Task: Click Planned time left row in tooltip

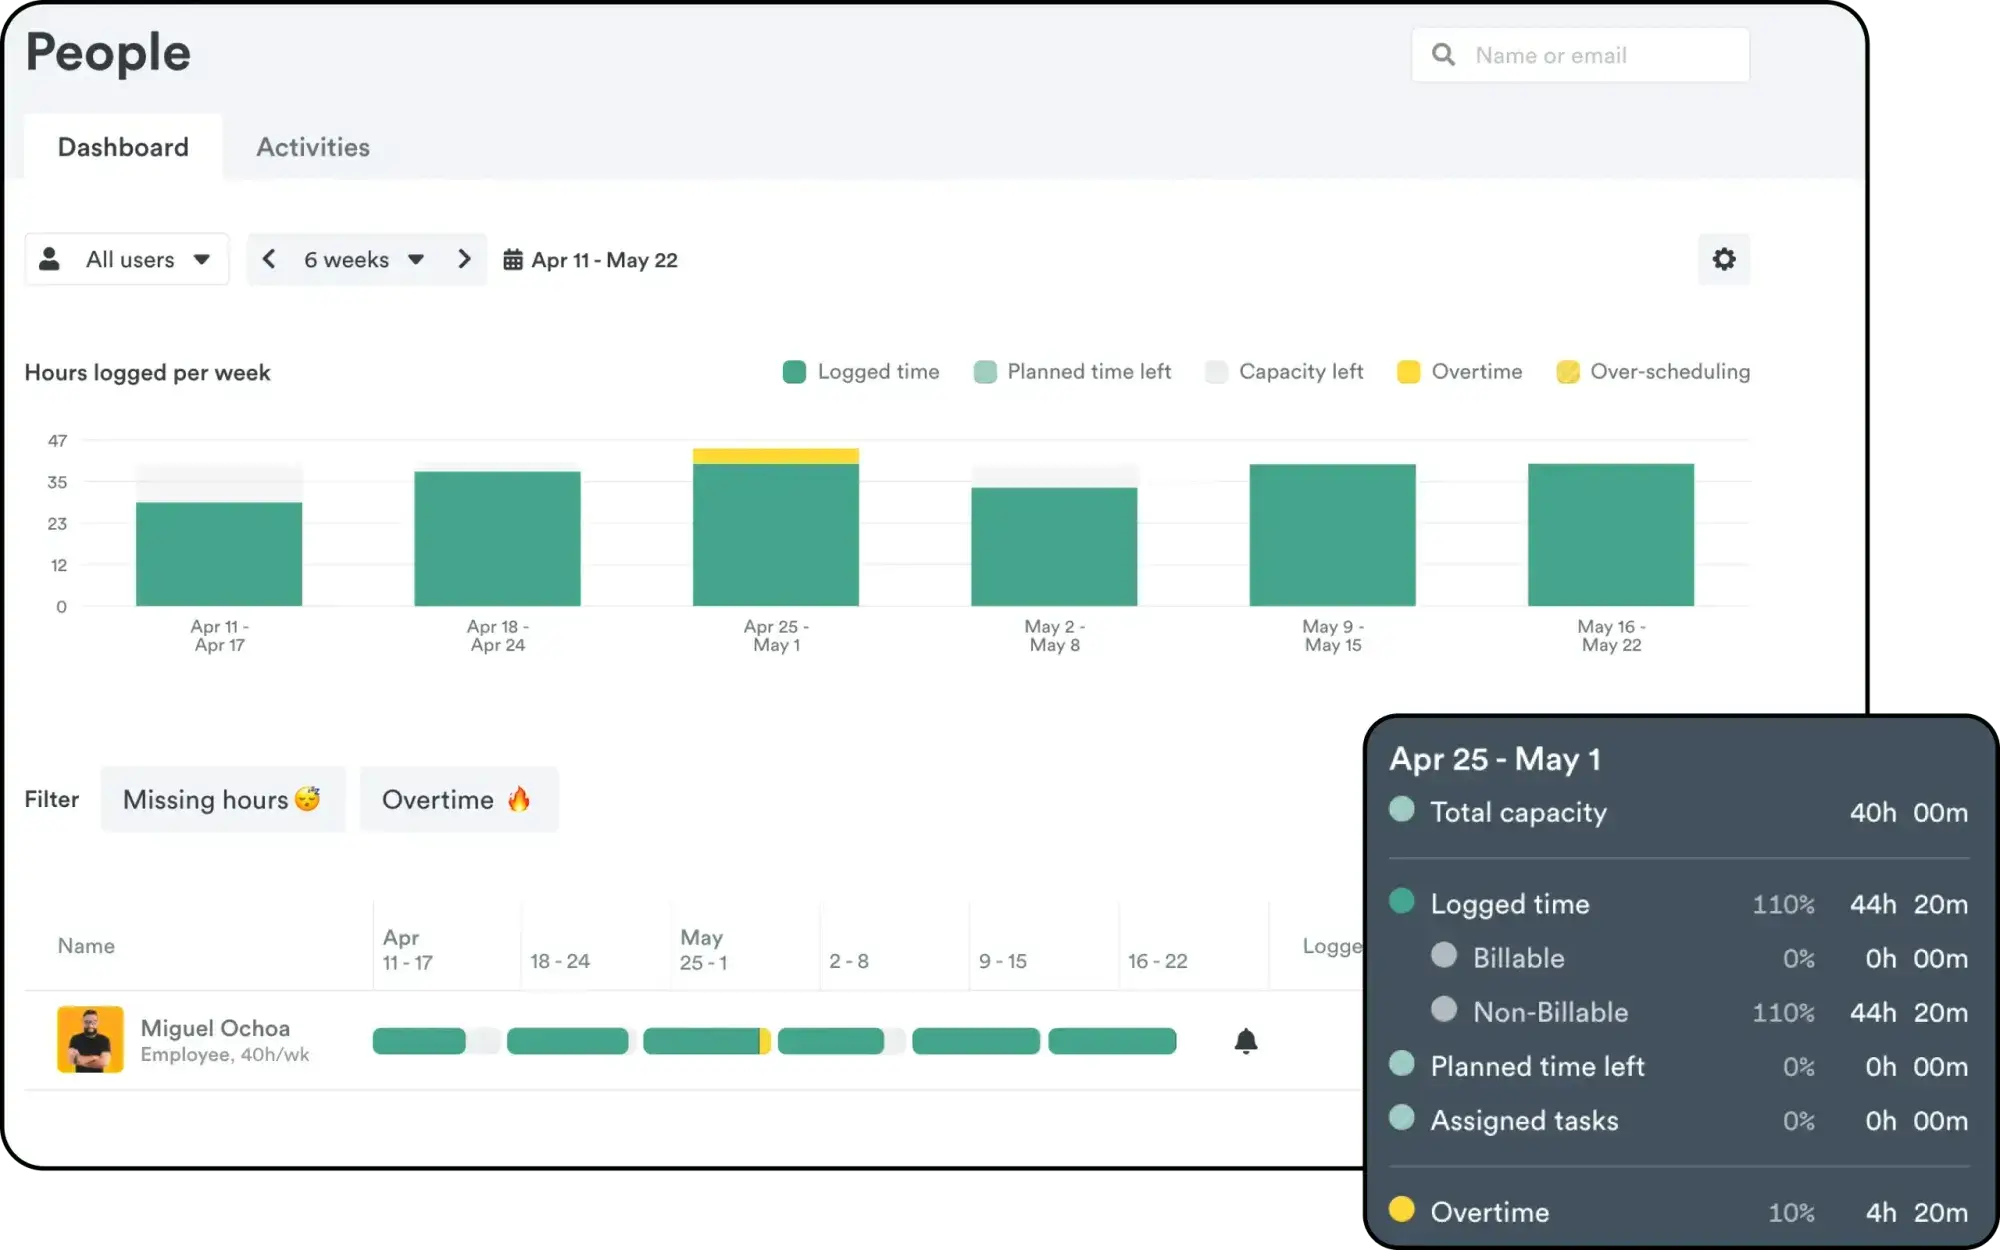Action: (1679, 1066)
